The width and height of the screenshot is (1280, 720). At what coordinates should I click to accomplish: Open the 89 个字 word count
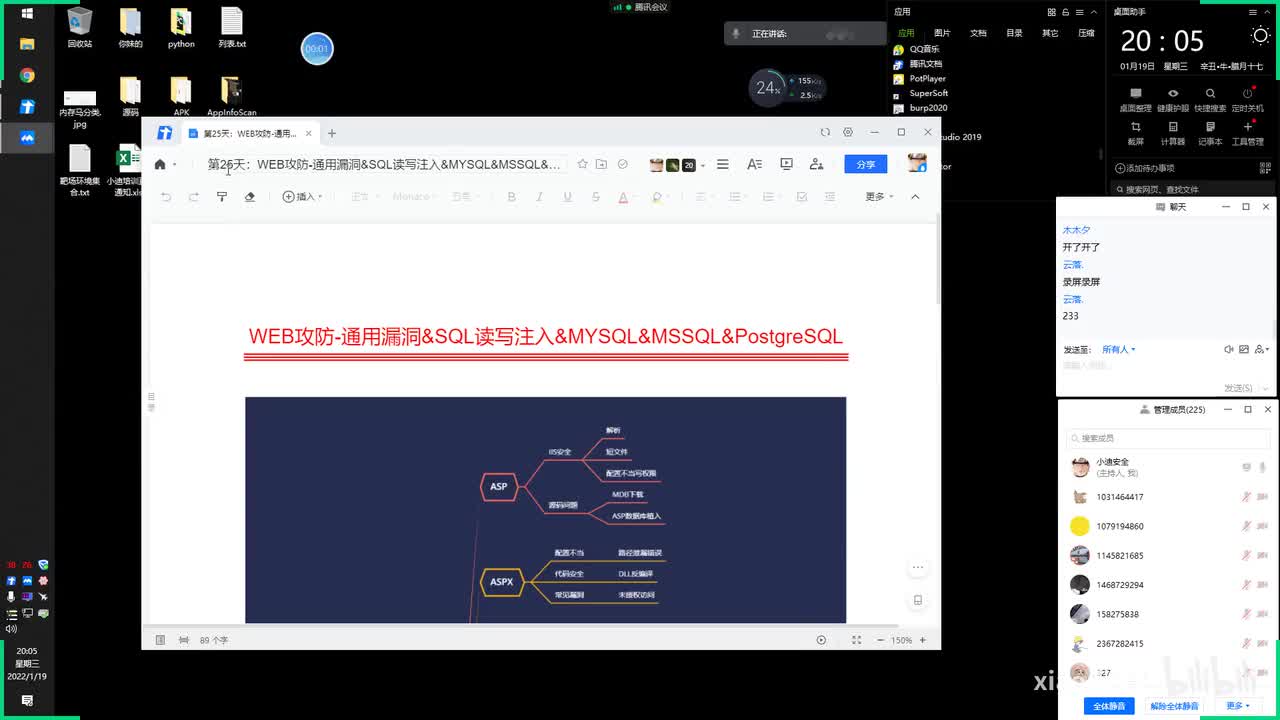[214, 640]
